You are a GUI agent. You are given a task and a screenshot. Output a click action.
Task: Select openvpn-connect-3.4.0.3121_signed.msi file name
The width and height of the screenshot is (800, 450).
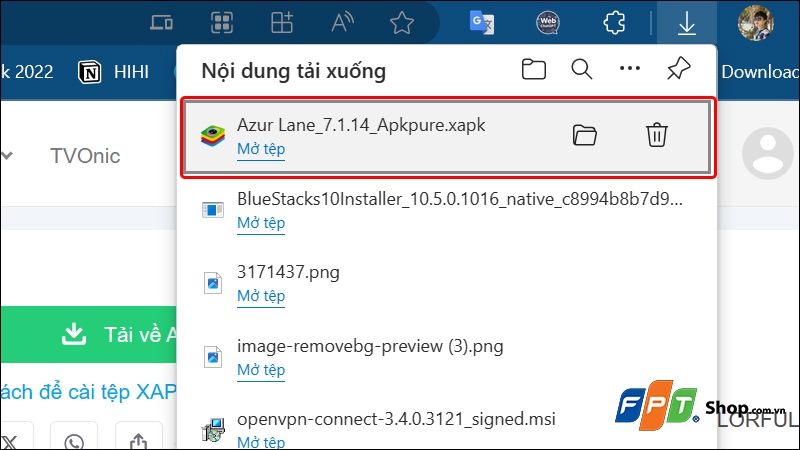(x=396, y=419)
